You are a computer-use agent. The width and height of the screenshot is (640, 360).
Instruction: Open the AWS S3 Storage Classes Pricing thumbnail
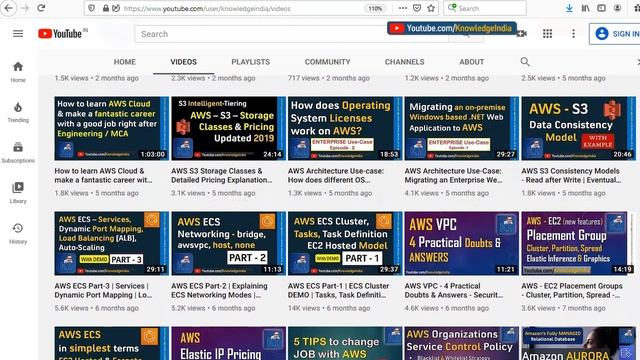[228, 128]
